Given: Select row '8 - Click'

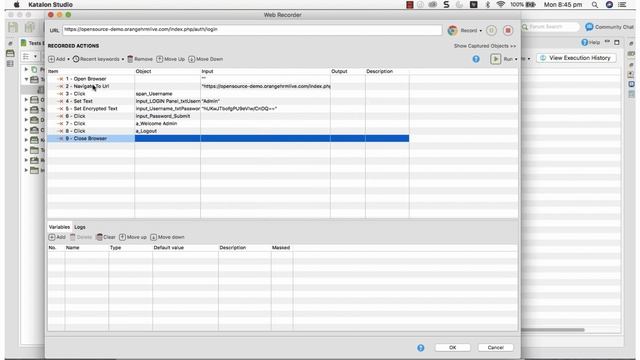Looking at the screenshot, I should [228, 131].
